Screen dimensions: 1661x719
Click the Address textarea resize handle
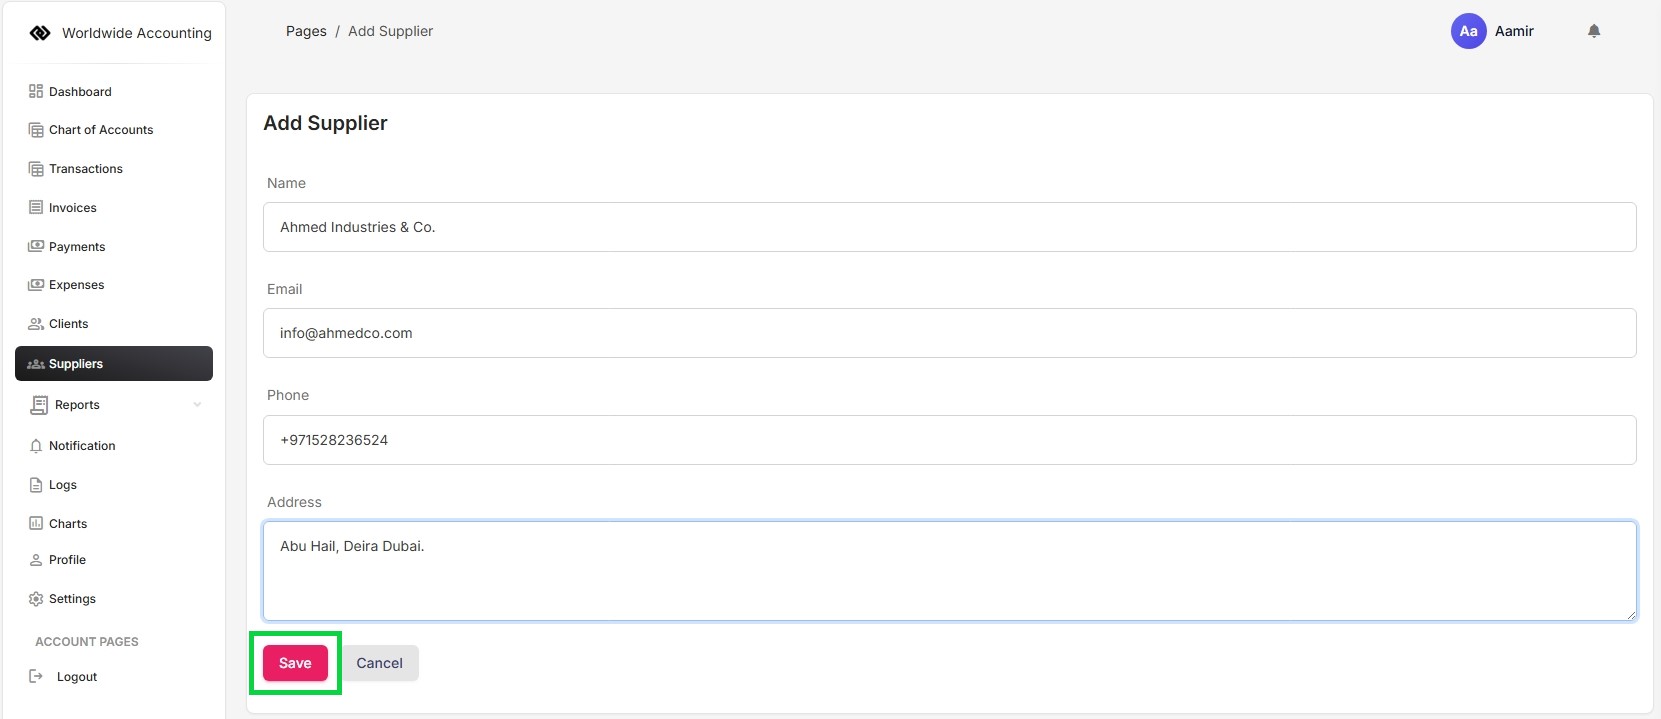(x=1631, y=615)
